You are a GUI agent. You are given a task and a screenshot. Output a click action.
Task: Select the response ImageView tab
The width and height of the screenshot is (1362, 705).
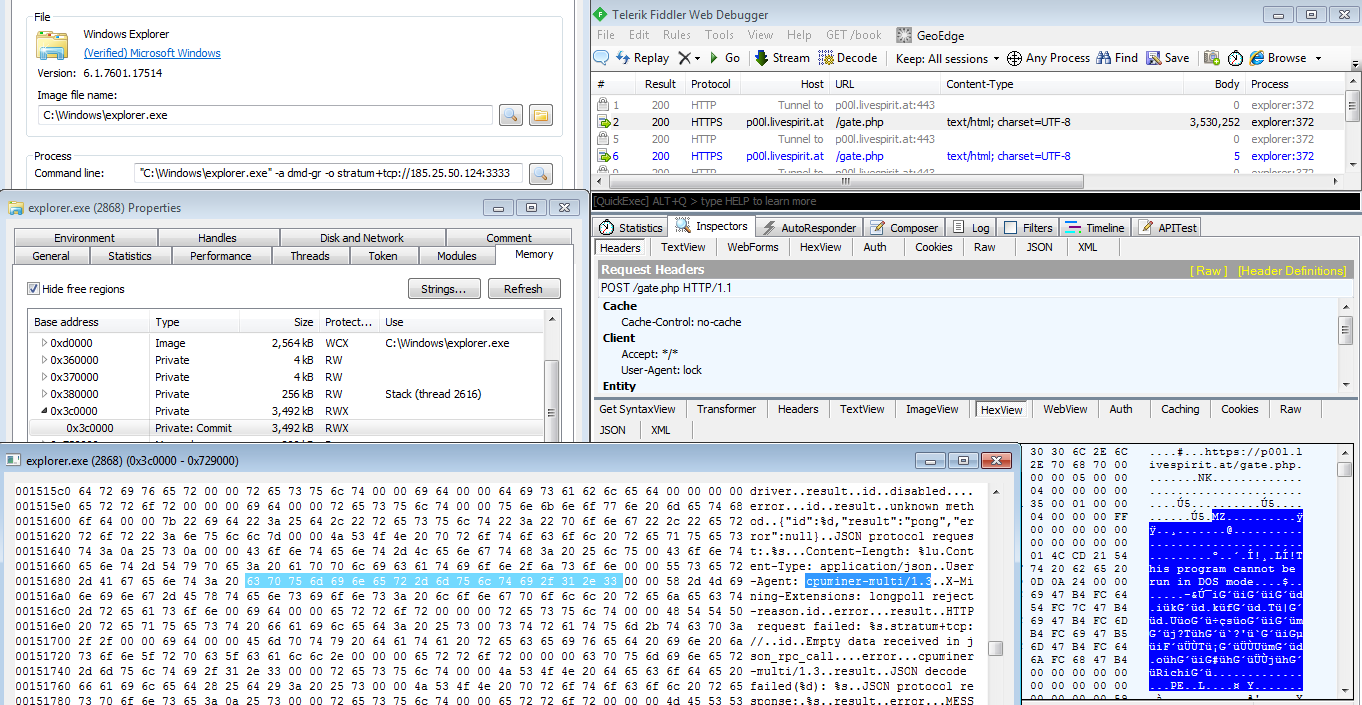pos(932,409)
